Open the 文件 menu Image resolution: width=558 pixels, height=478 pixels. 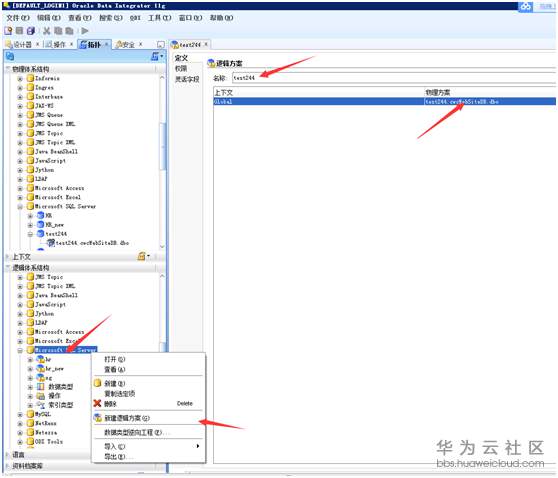[17, 18]
